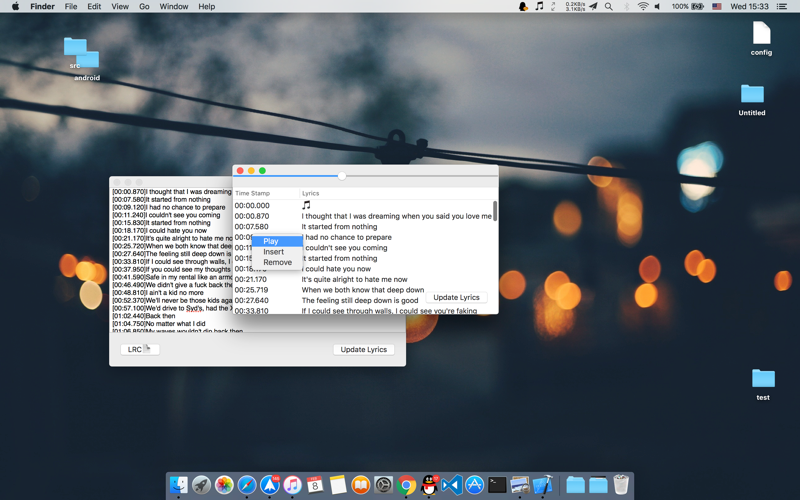Open Google Chrome from the dock
Screen dimensions: 800x500
click(x=406, y=486)
